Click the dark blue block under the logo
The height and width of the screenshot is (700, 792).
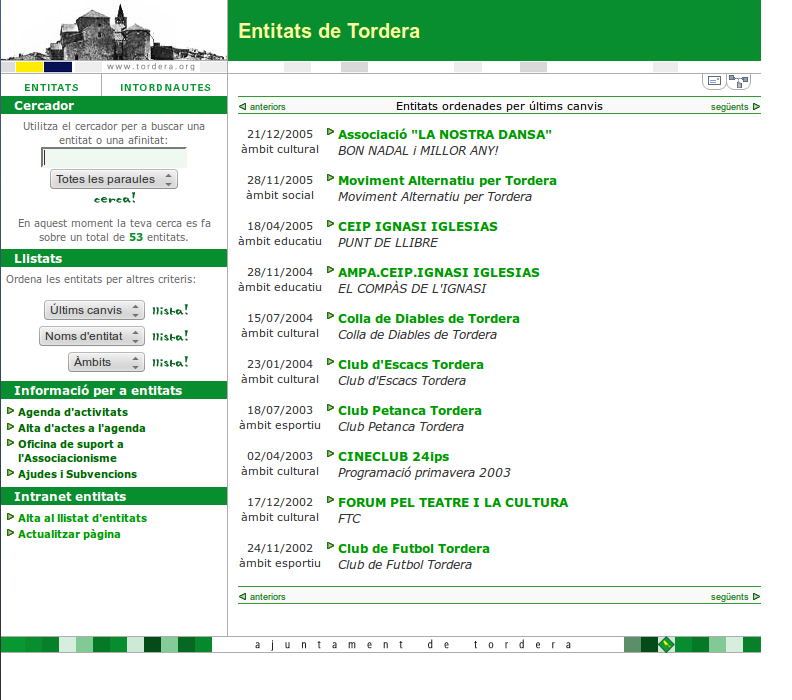pyautogui.click(x=58, y=67)
